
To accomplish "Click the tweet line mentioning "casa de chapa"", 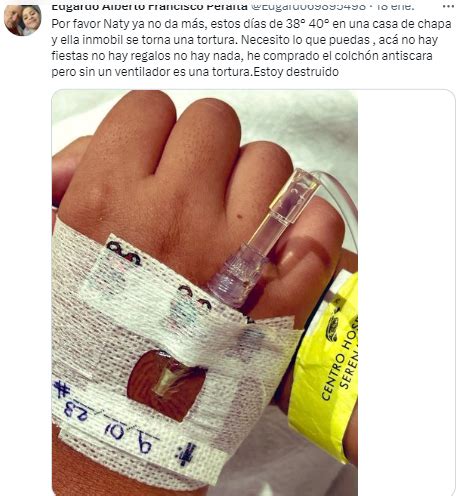I will click(251, 24).
